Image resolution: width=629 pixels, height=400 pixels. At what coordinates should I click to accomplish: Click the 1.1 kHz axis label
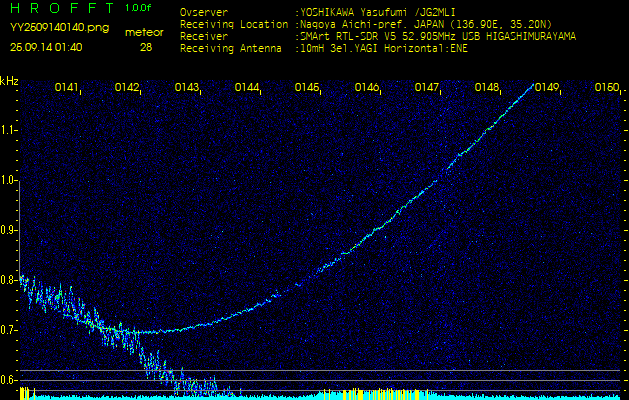point(7,130)
